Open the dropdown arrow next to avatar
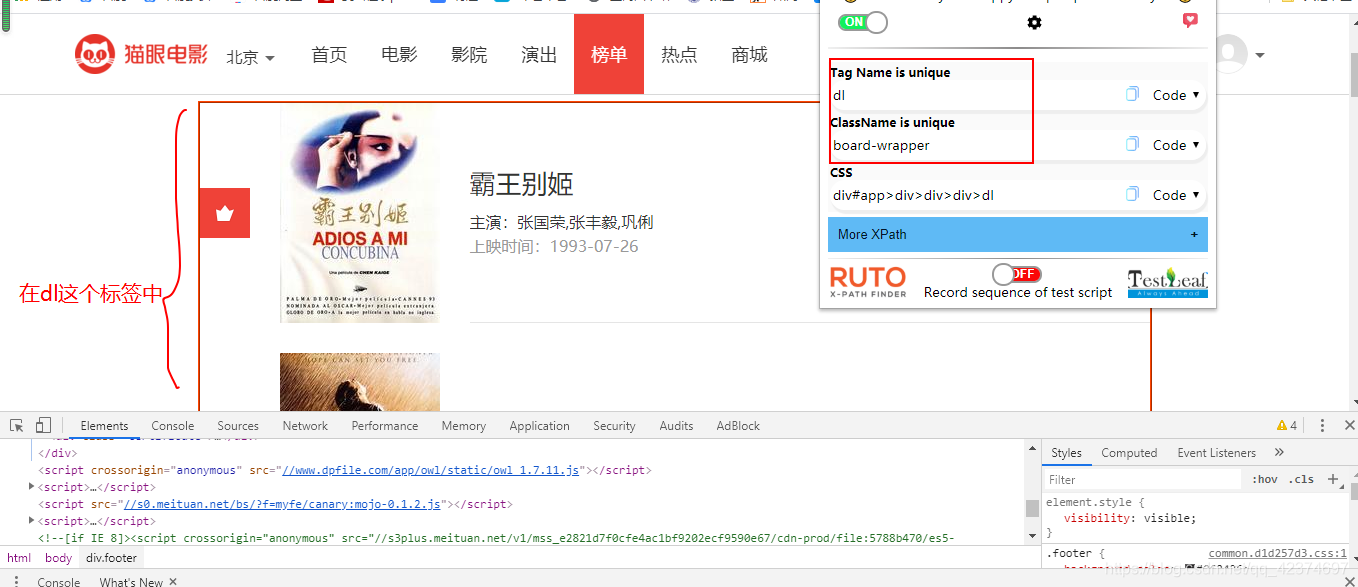Image resolution: width=1358 pixels, height=587 pixels. [x=1260, y=55]
